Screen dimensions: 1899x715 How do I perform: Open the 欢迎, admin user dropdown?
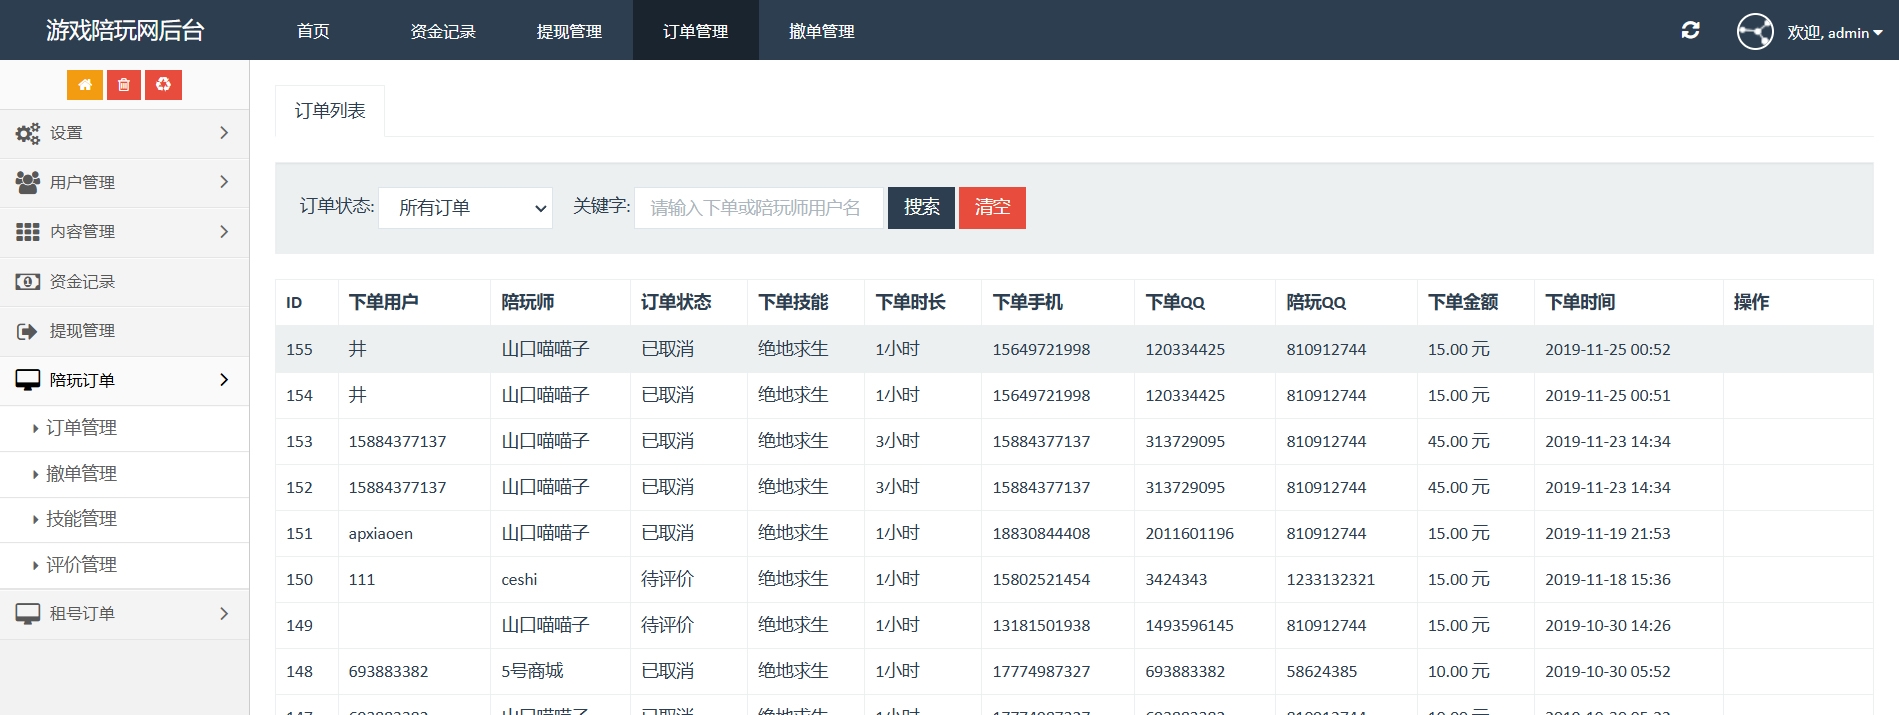(1834, 33)
